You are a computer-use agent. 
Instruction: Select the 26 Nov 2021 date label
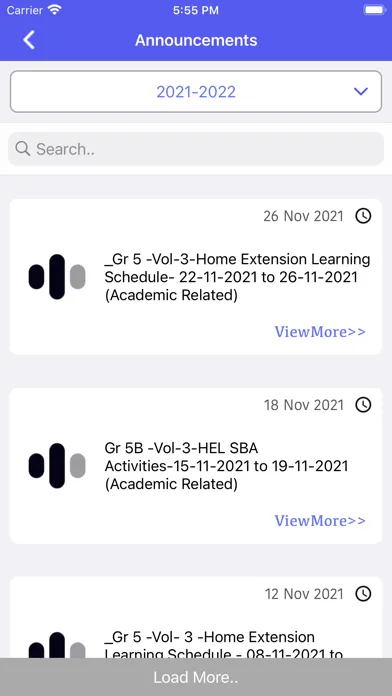point(303,216)
